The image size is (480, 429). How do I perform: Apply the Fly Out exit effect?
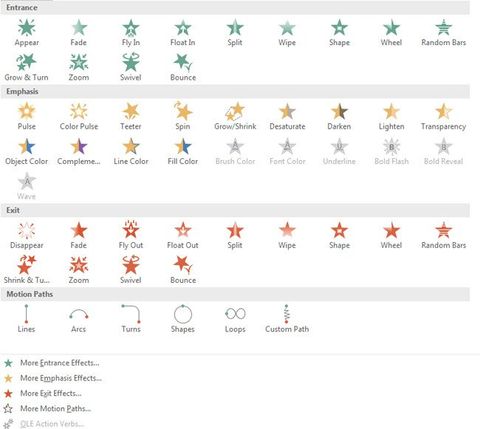tap(131, 236)
